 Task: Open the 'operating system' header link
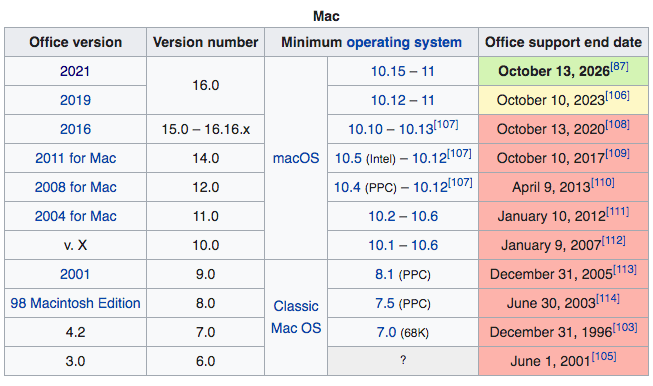pos(404,42)
